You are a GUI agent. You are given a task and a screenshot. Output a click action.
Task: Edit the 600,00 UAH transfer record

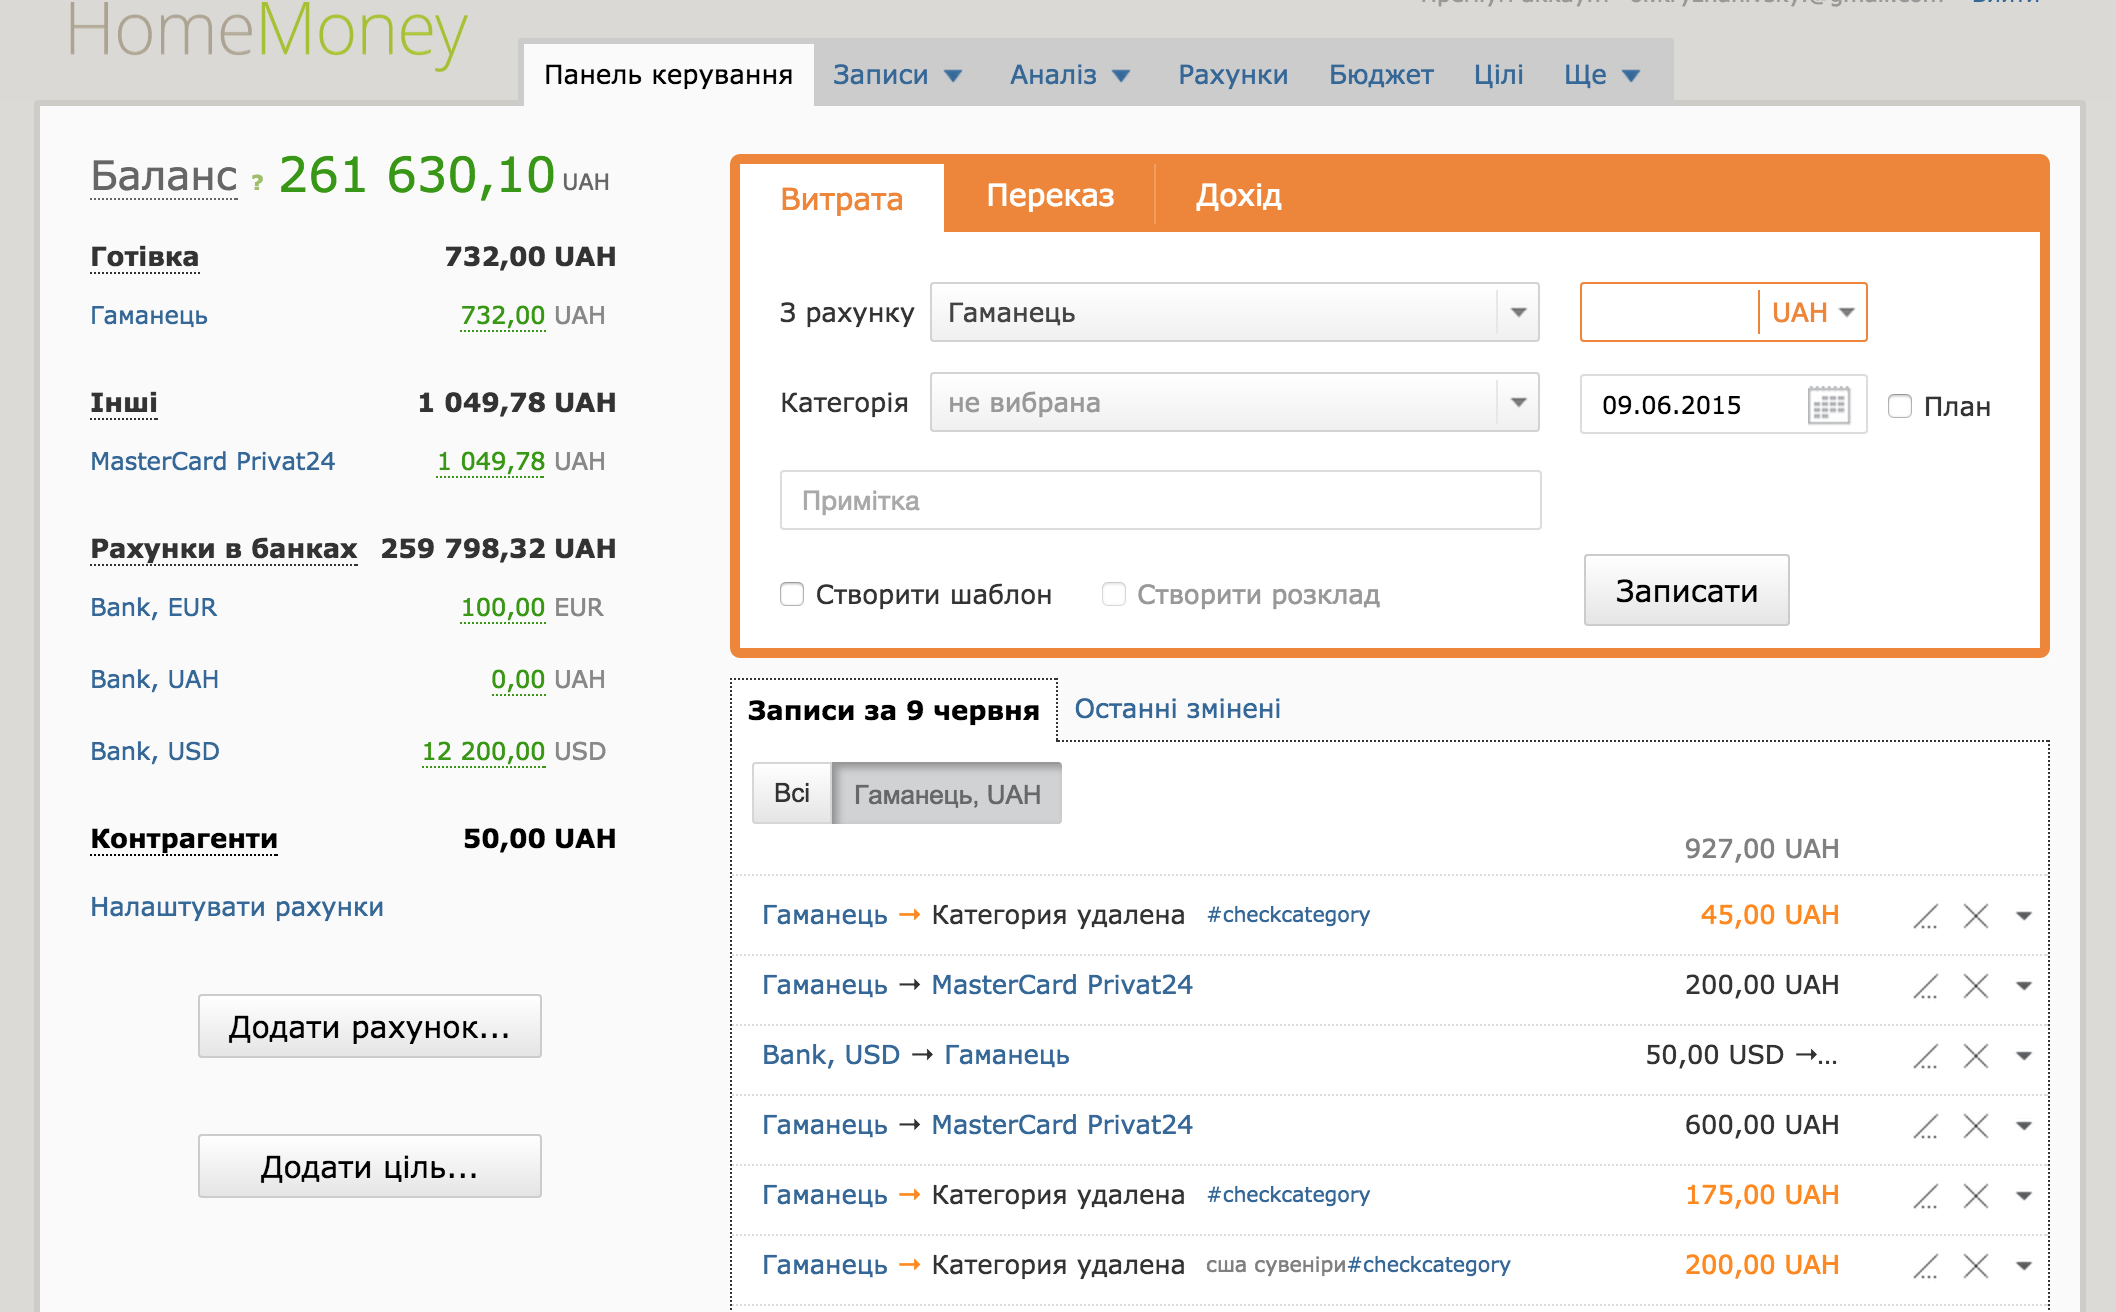coord(1925,1126)
